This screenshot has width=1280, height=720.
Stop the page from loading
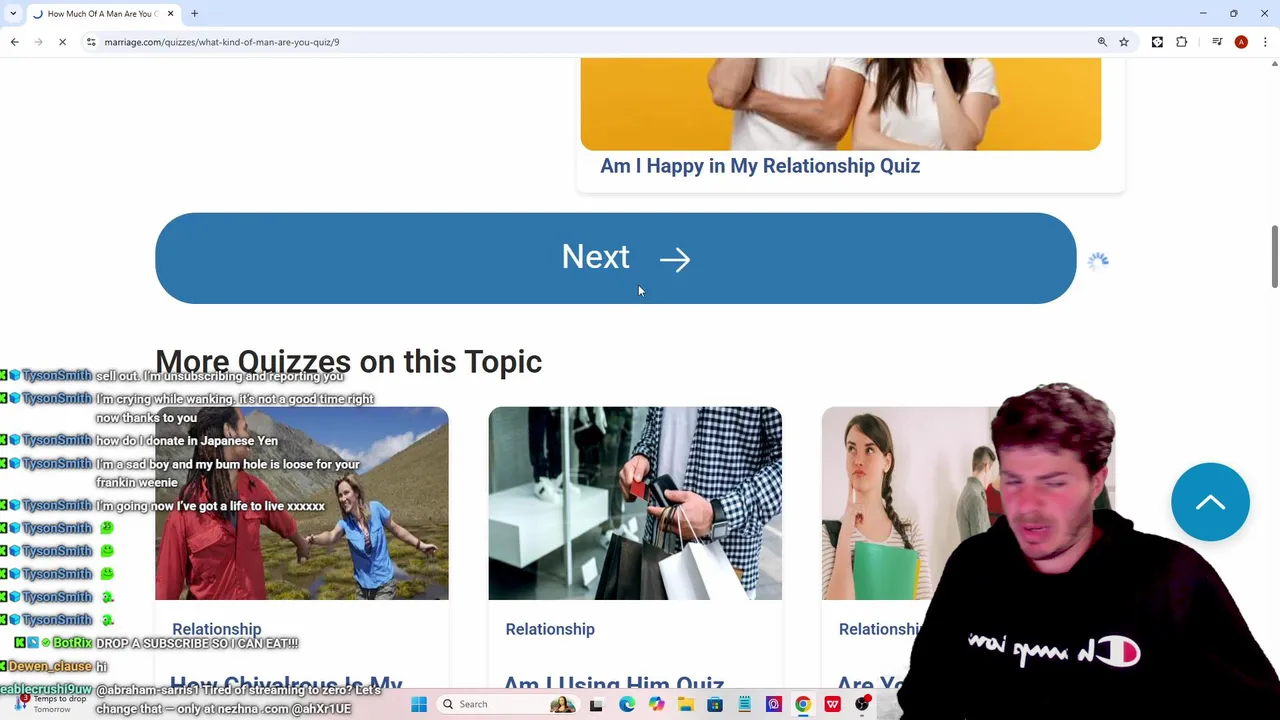62,42
